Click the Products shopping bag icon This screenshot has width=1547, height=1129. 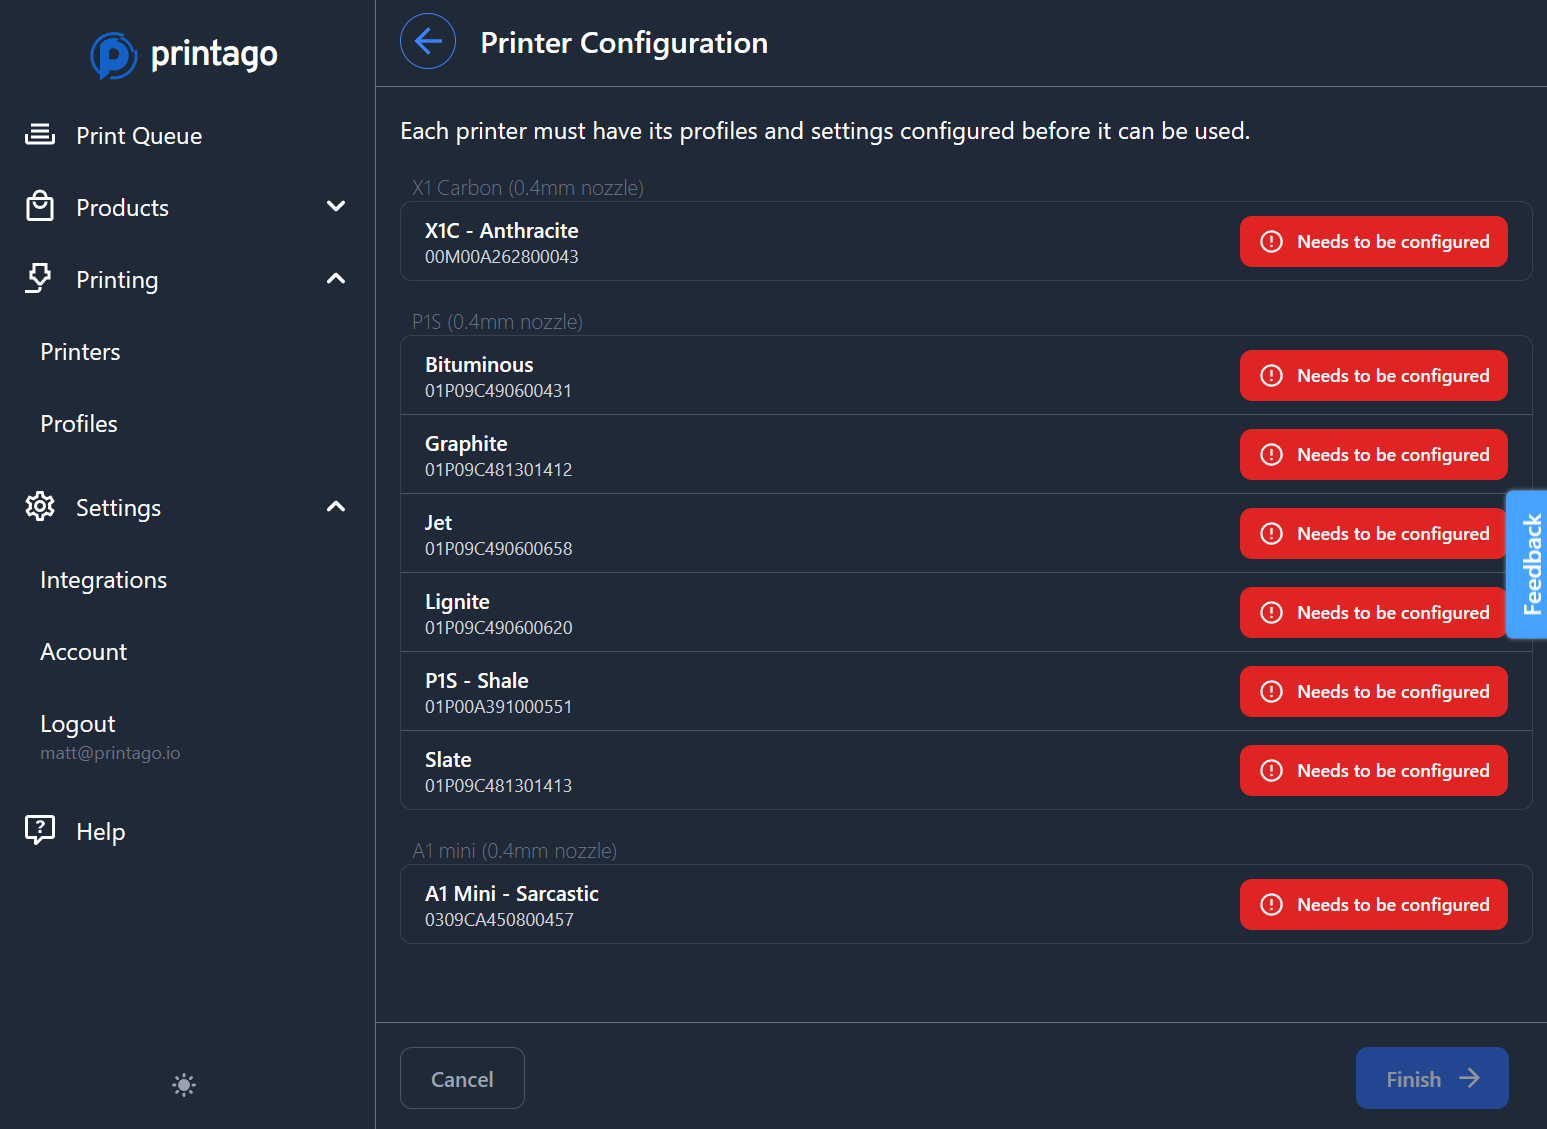click(40, 206)
